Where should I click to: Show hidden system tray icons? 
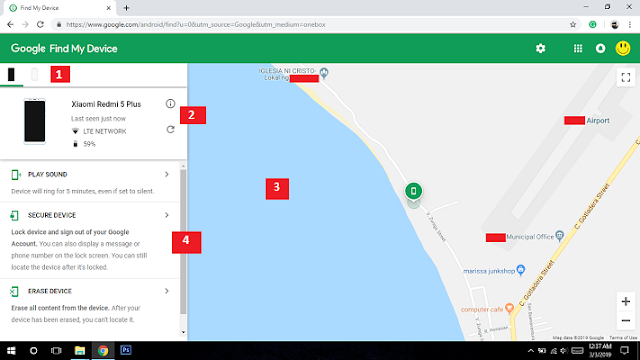coord(530,351)
